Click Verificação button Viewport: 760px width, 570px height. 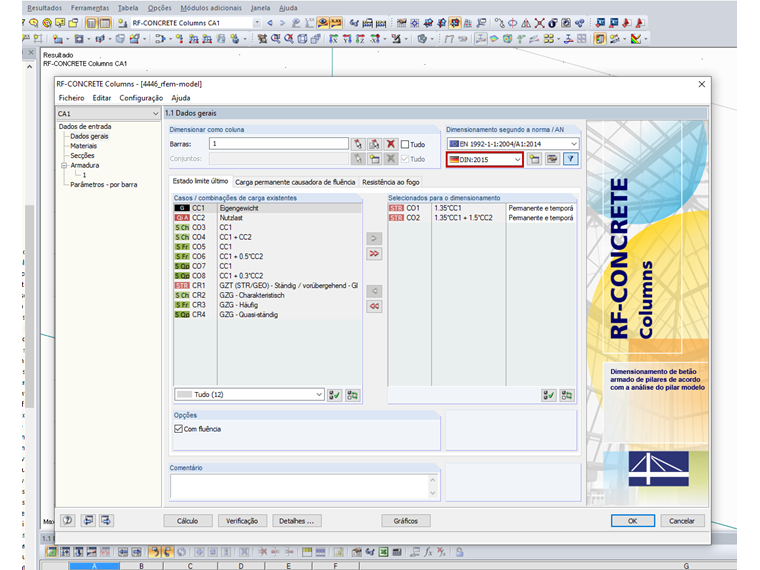coord(242,521)
